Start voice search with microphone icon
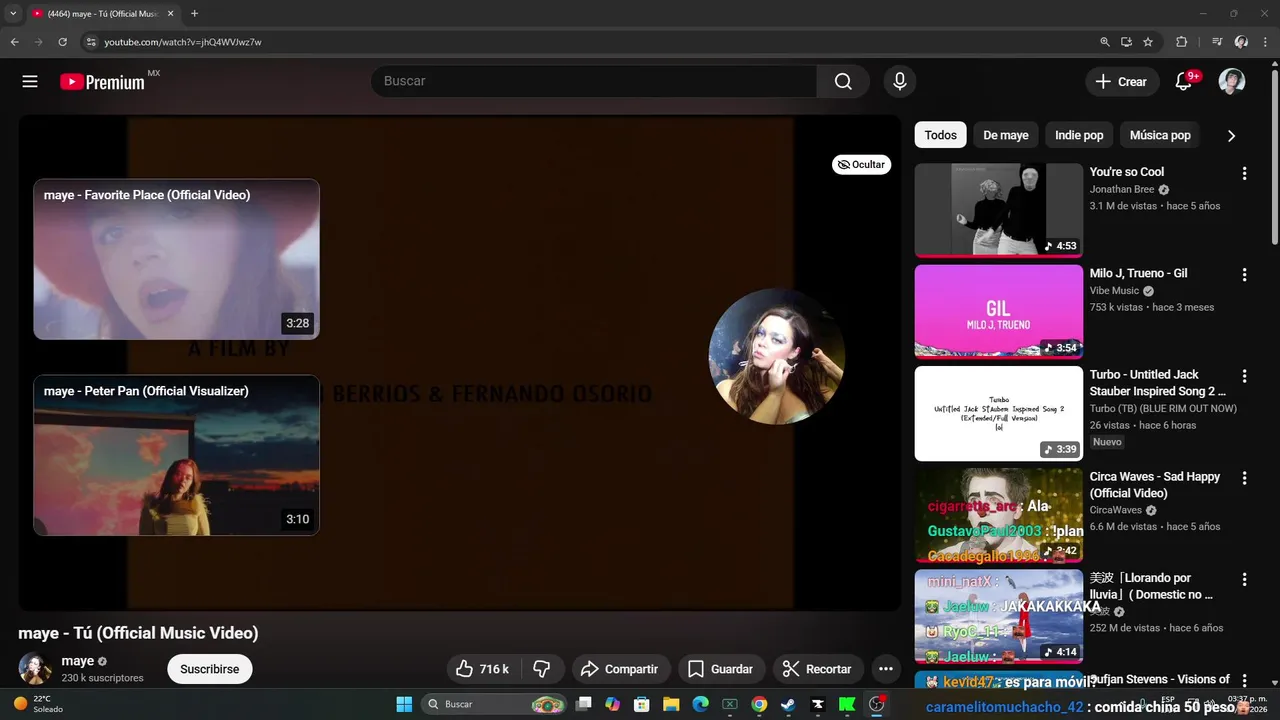This screenshot has height=720, width=1280. pos(900,82)
